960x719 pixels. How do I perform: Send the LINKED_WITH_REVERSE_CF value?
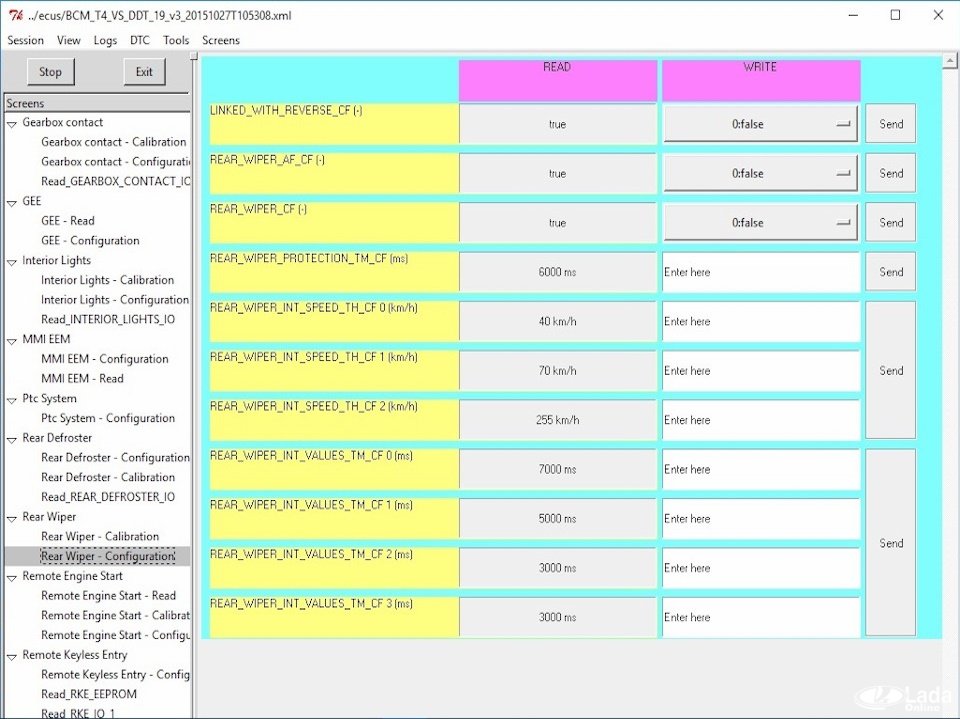pyautogui.click(x=890, y=124)
